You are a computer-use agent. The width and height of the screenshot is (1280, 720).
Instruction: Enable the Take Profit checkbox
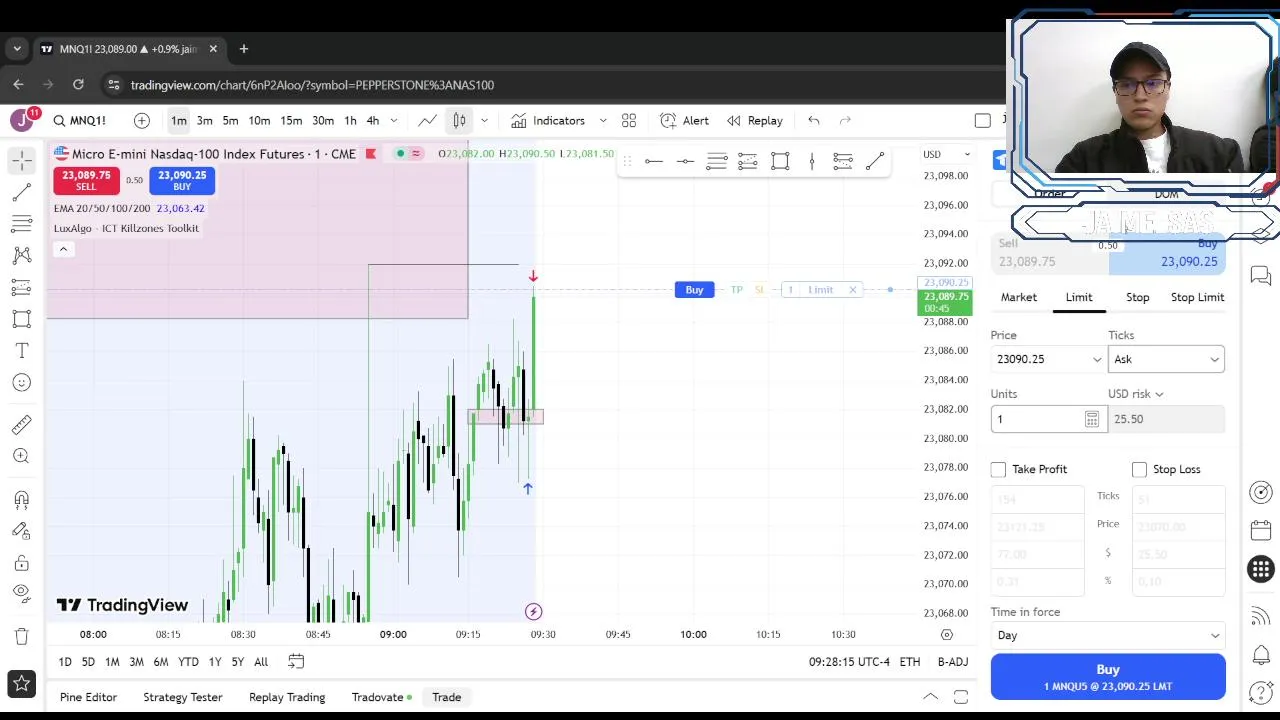click(998, 469)
